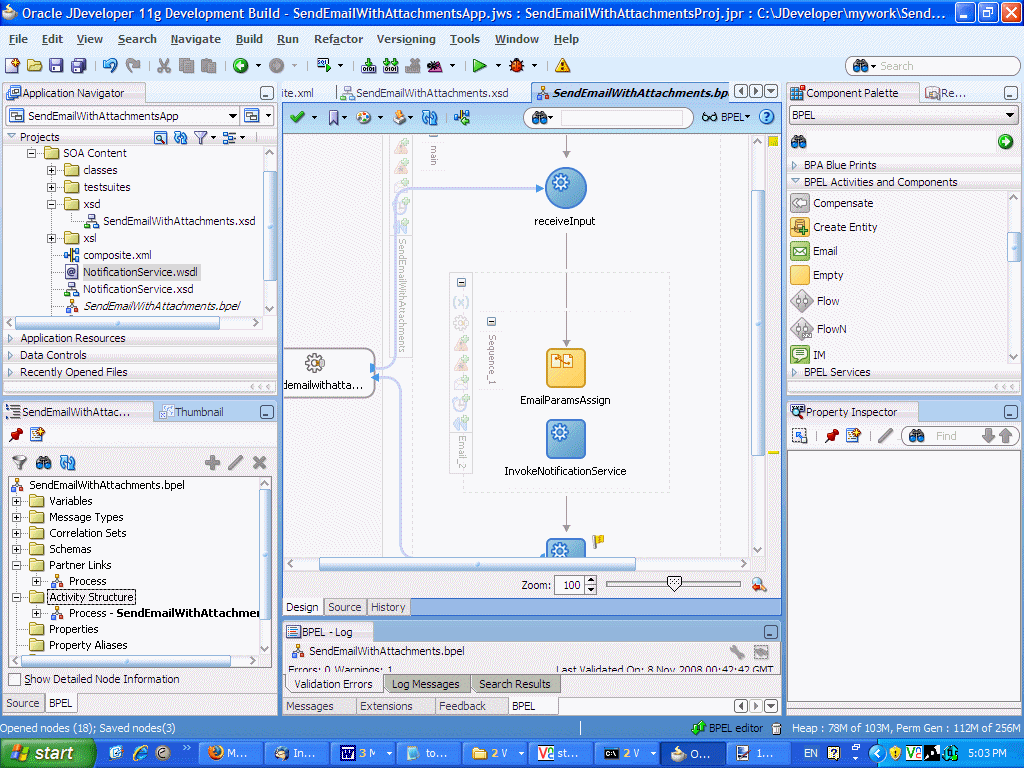Enable Show Detailed Node Information checkbox
The height and width of the screenshot is (768, 1024).
tap(14, 680)
